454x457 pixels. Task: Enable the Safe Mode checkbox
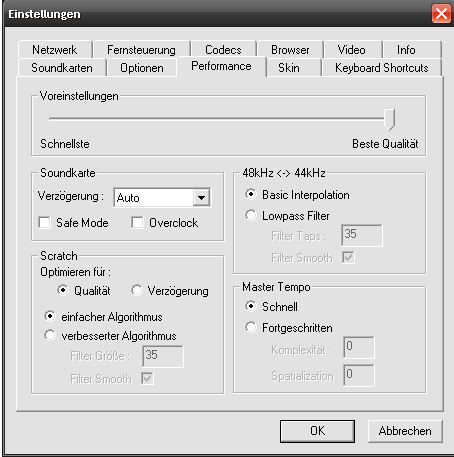(44, 223)
